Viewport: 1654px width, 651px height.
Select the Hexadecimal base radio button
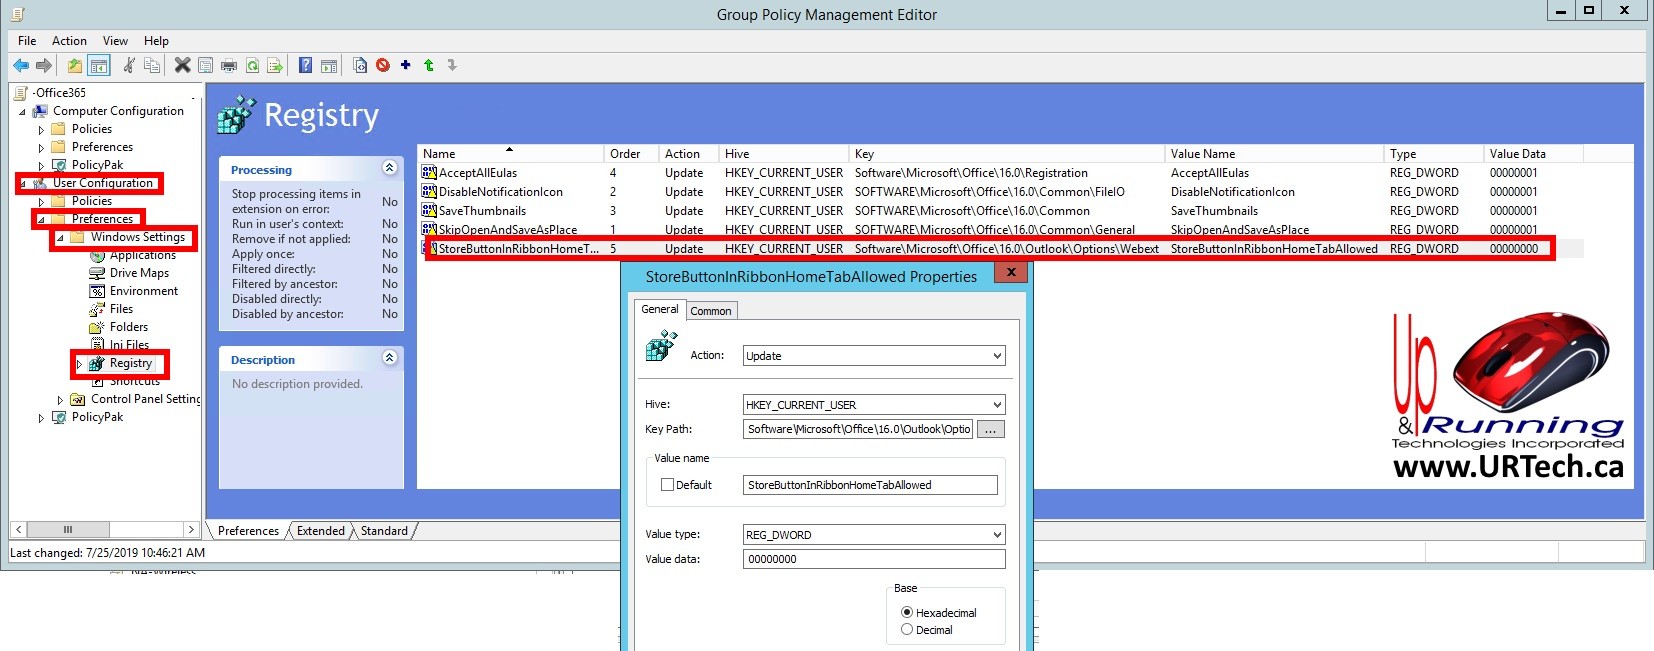[907, 613]
